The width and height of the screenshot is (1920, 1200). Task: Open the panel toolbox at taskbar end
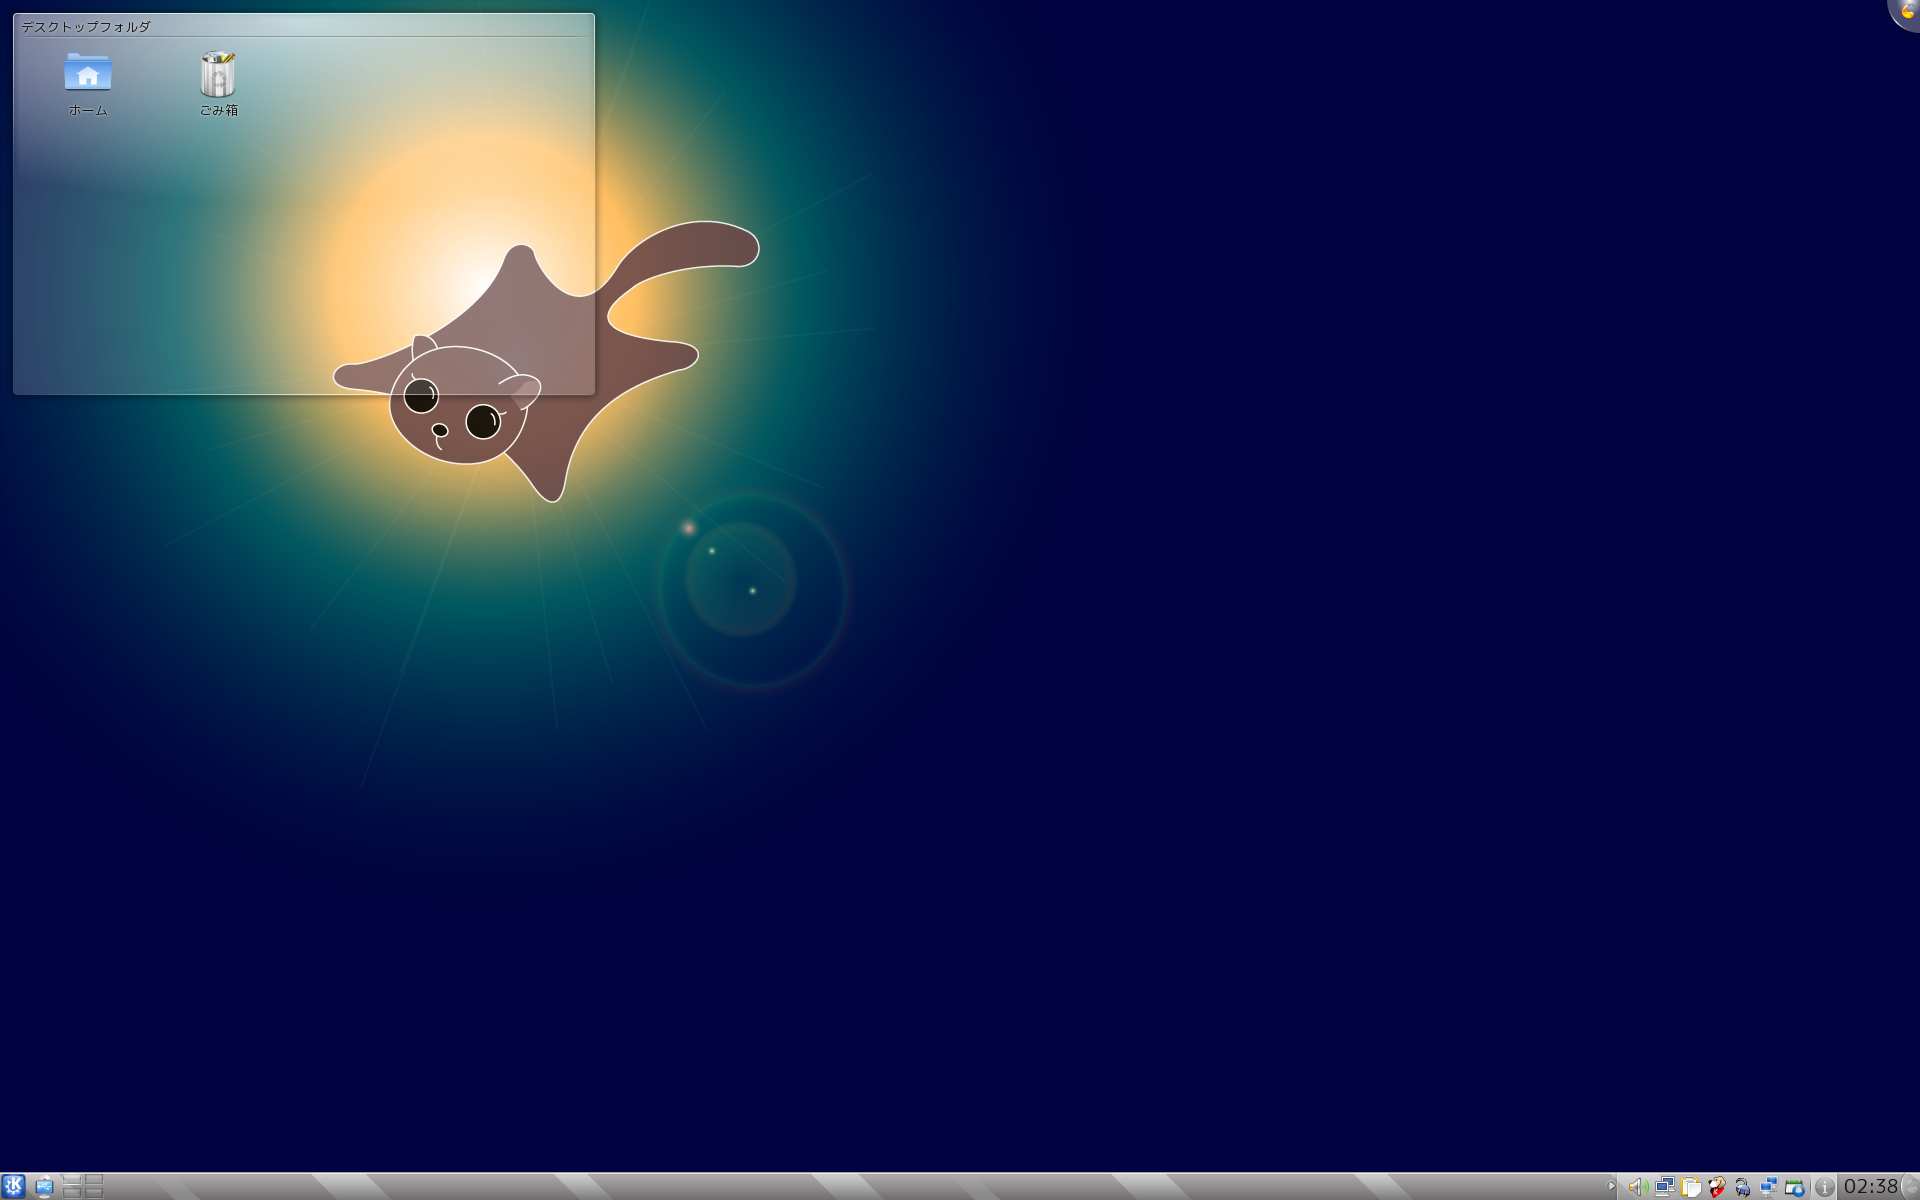click(x=1910, y=1187)
